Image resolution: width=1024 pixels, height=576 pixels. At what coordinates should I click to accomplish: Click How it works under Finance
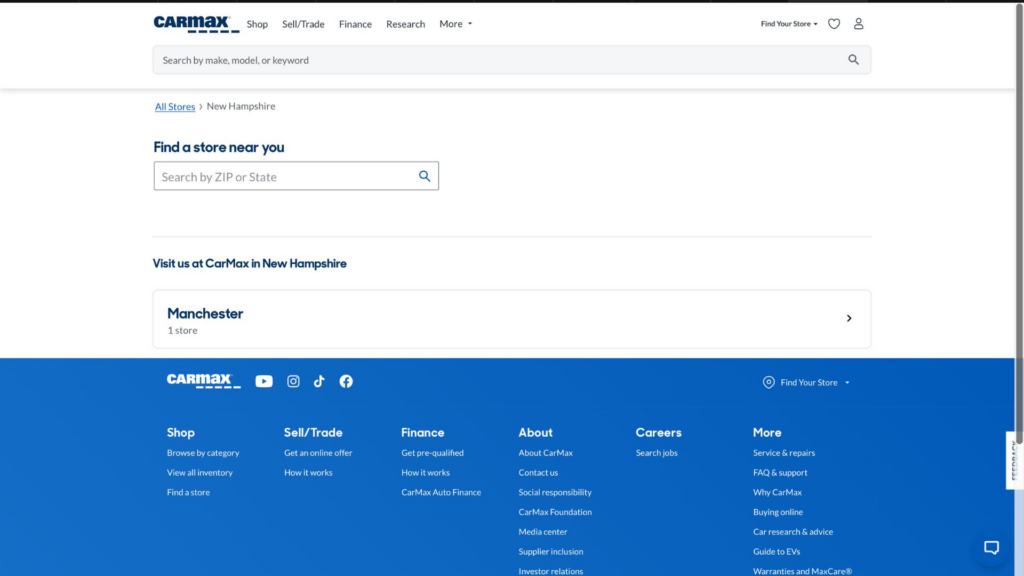tap(425, 472)
